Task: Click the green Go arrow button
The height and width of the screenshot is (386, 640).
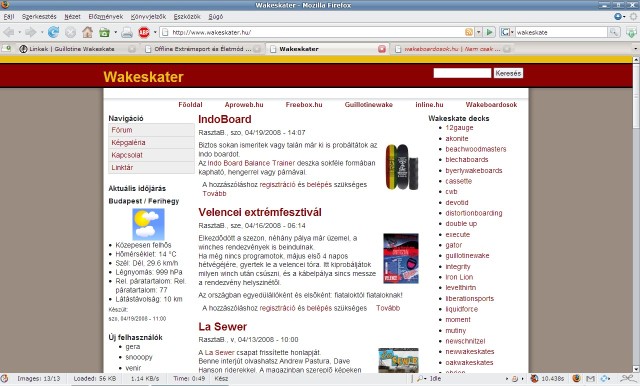Action: [490, 32]
